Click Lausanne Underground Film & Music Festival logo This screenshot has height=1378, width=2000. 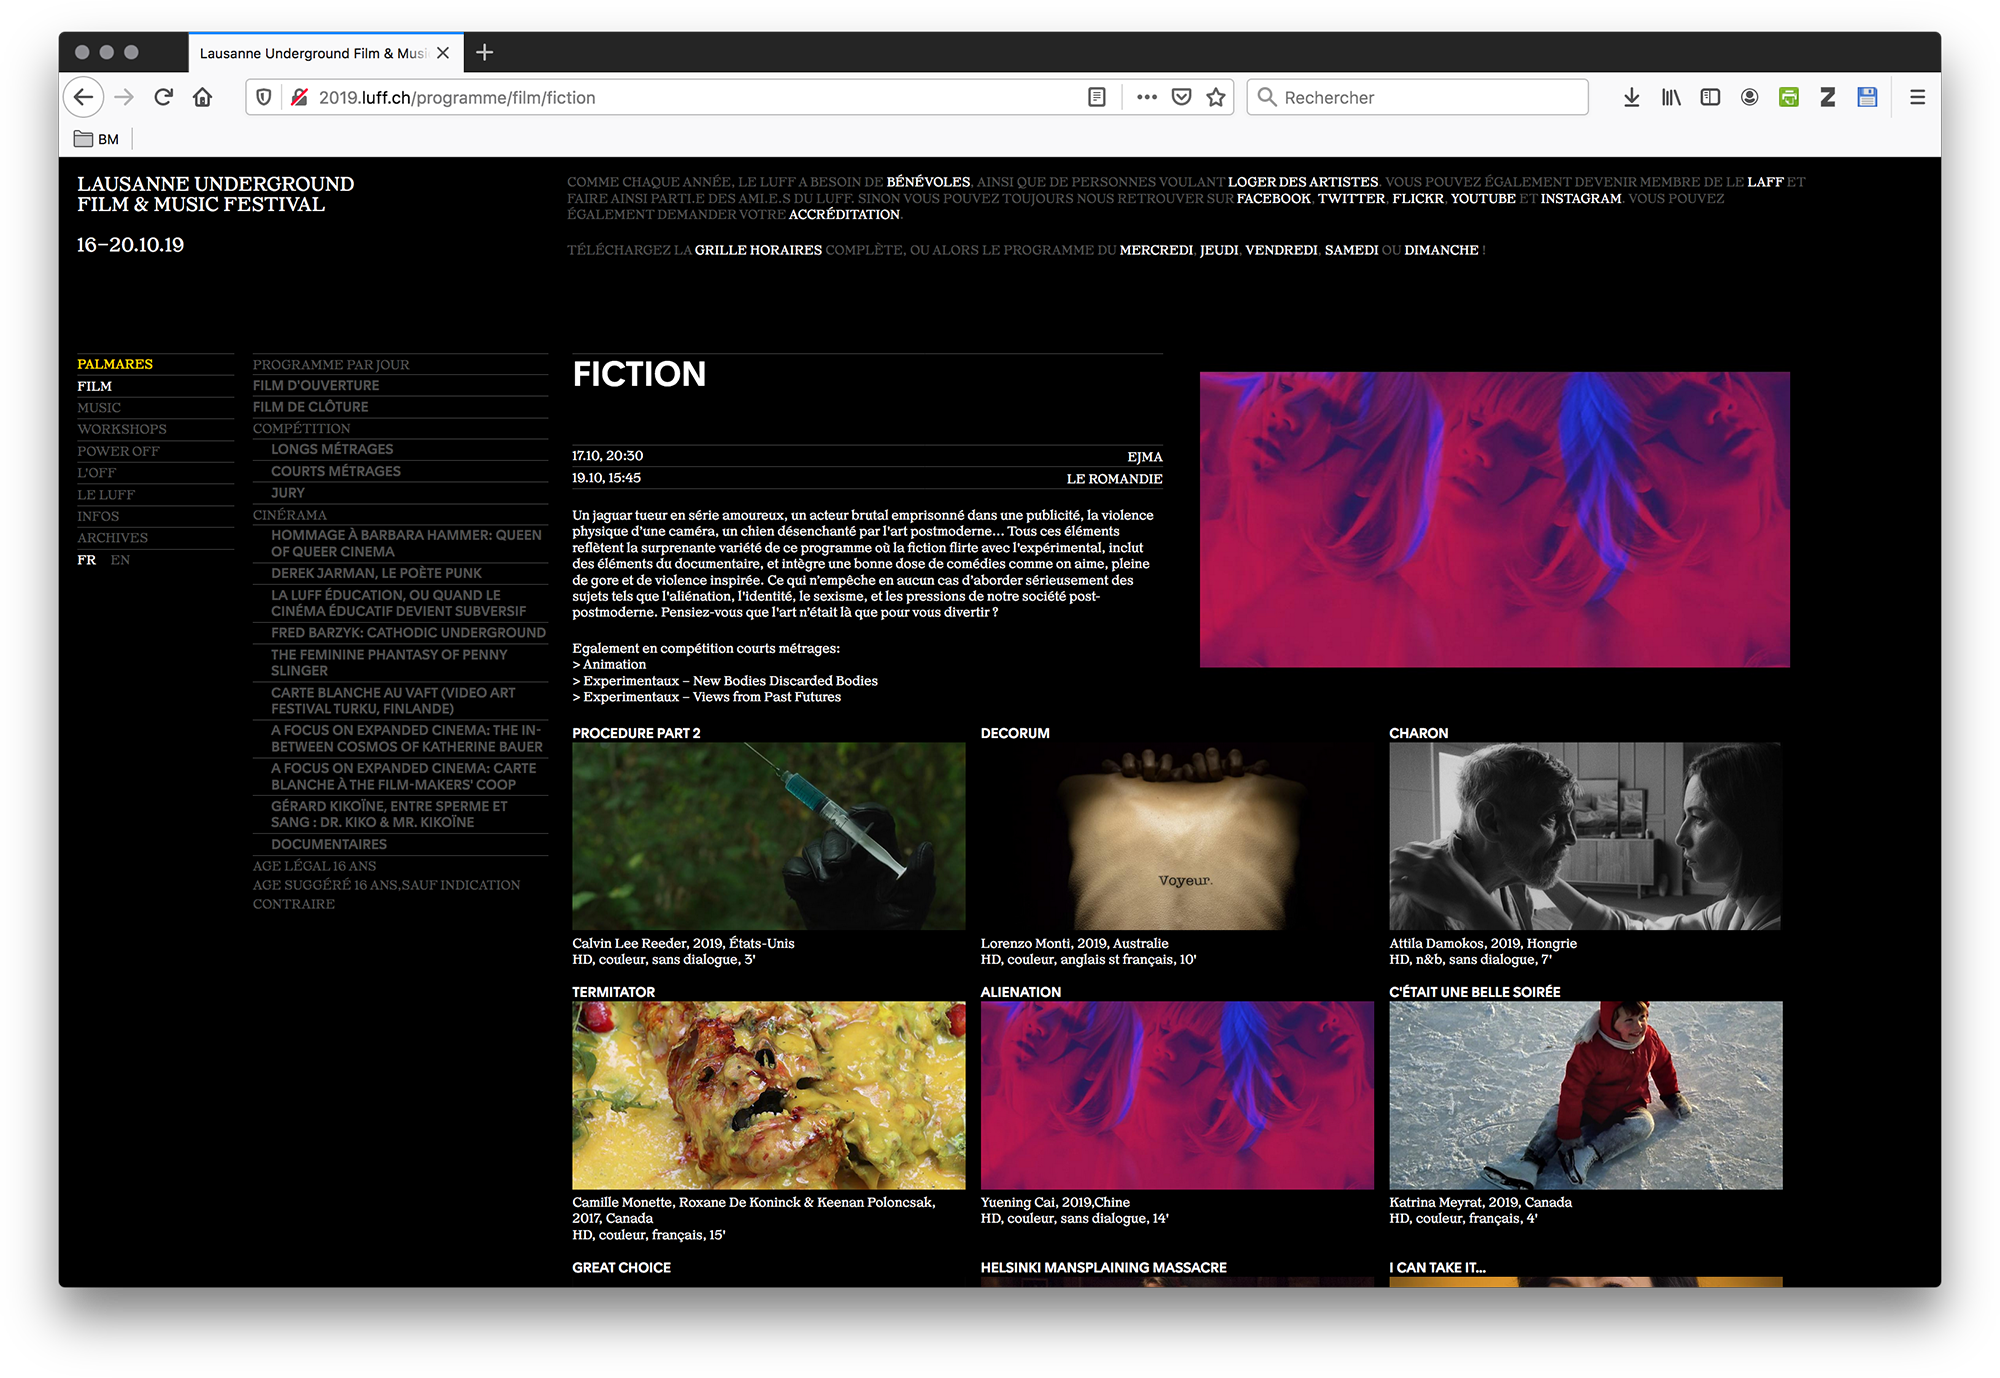coord(216,194)
